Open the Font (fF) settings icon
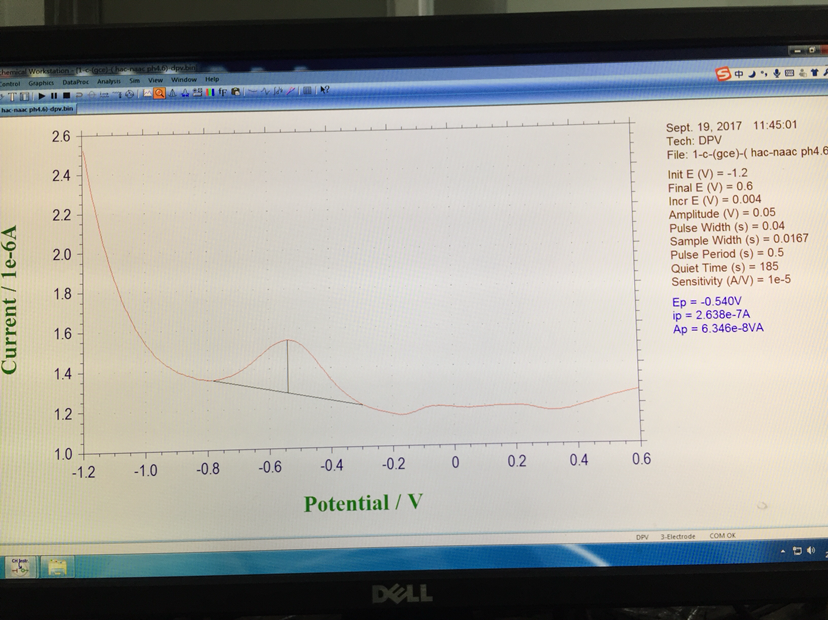 tap(223, 92)
